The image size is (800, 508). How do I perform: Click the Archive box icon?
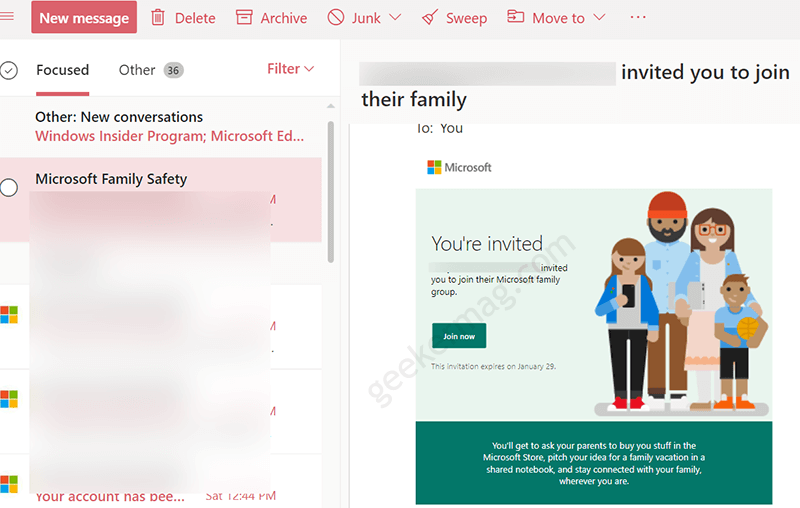click(244, 17)
